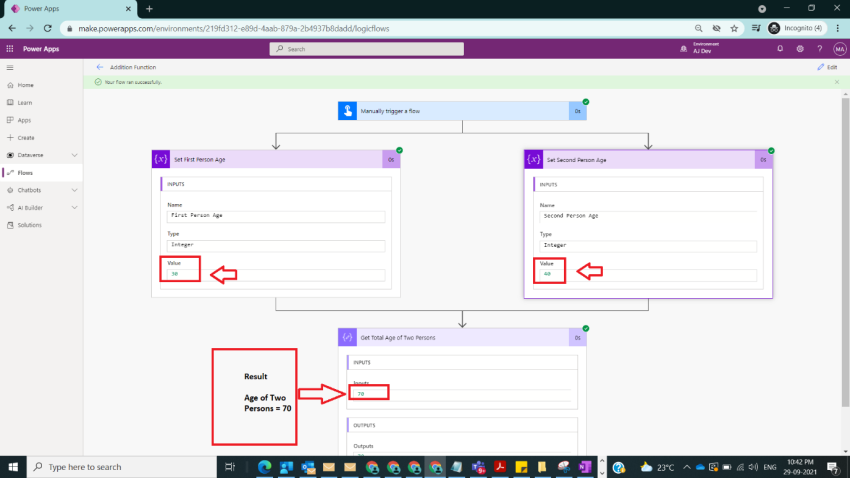Open the Environment AJ Dev picker
The height and width of the screenshot is (478, 850).
point(700,48)
